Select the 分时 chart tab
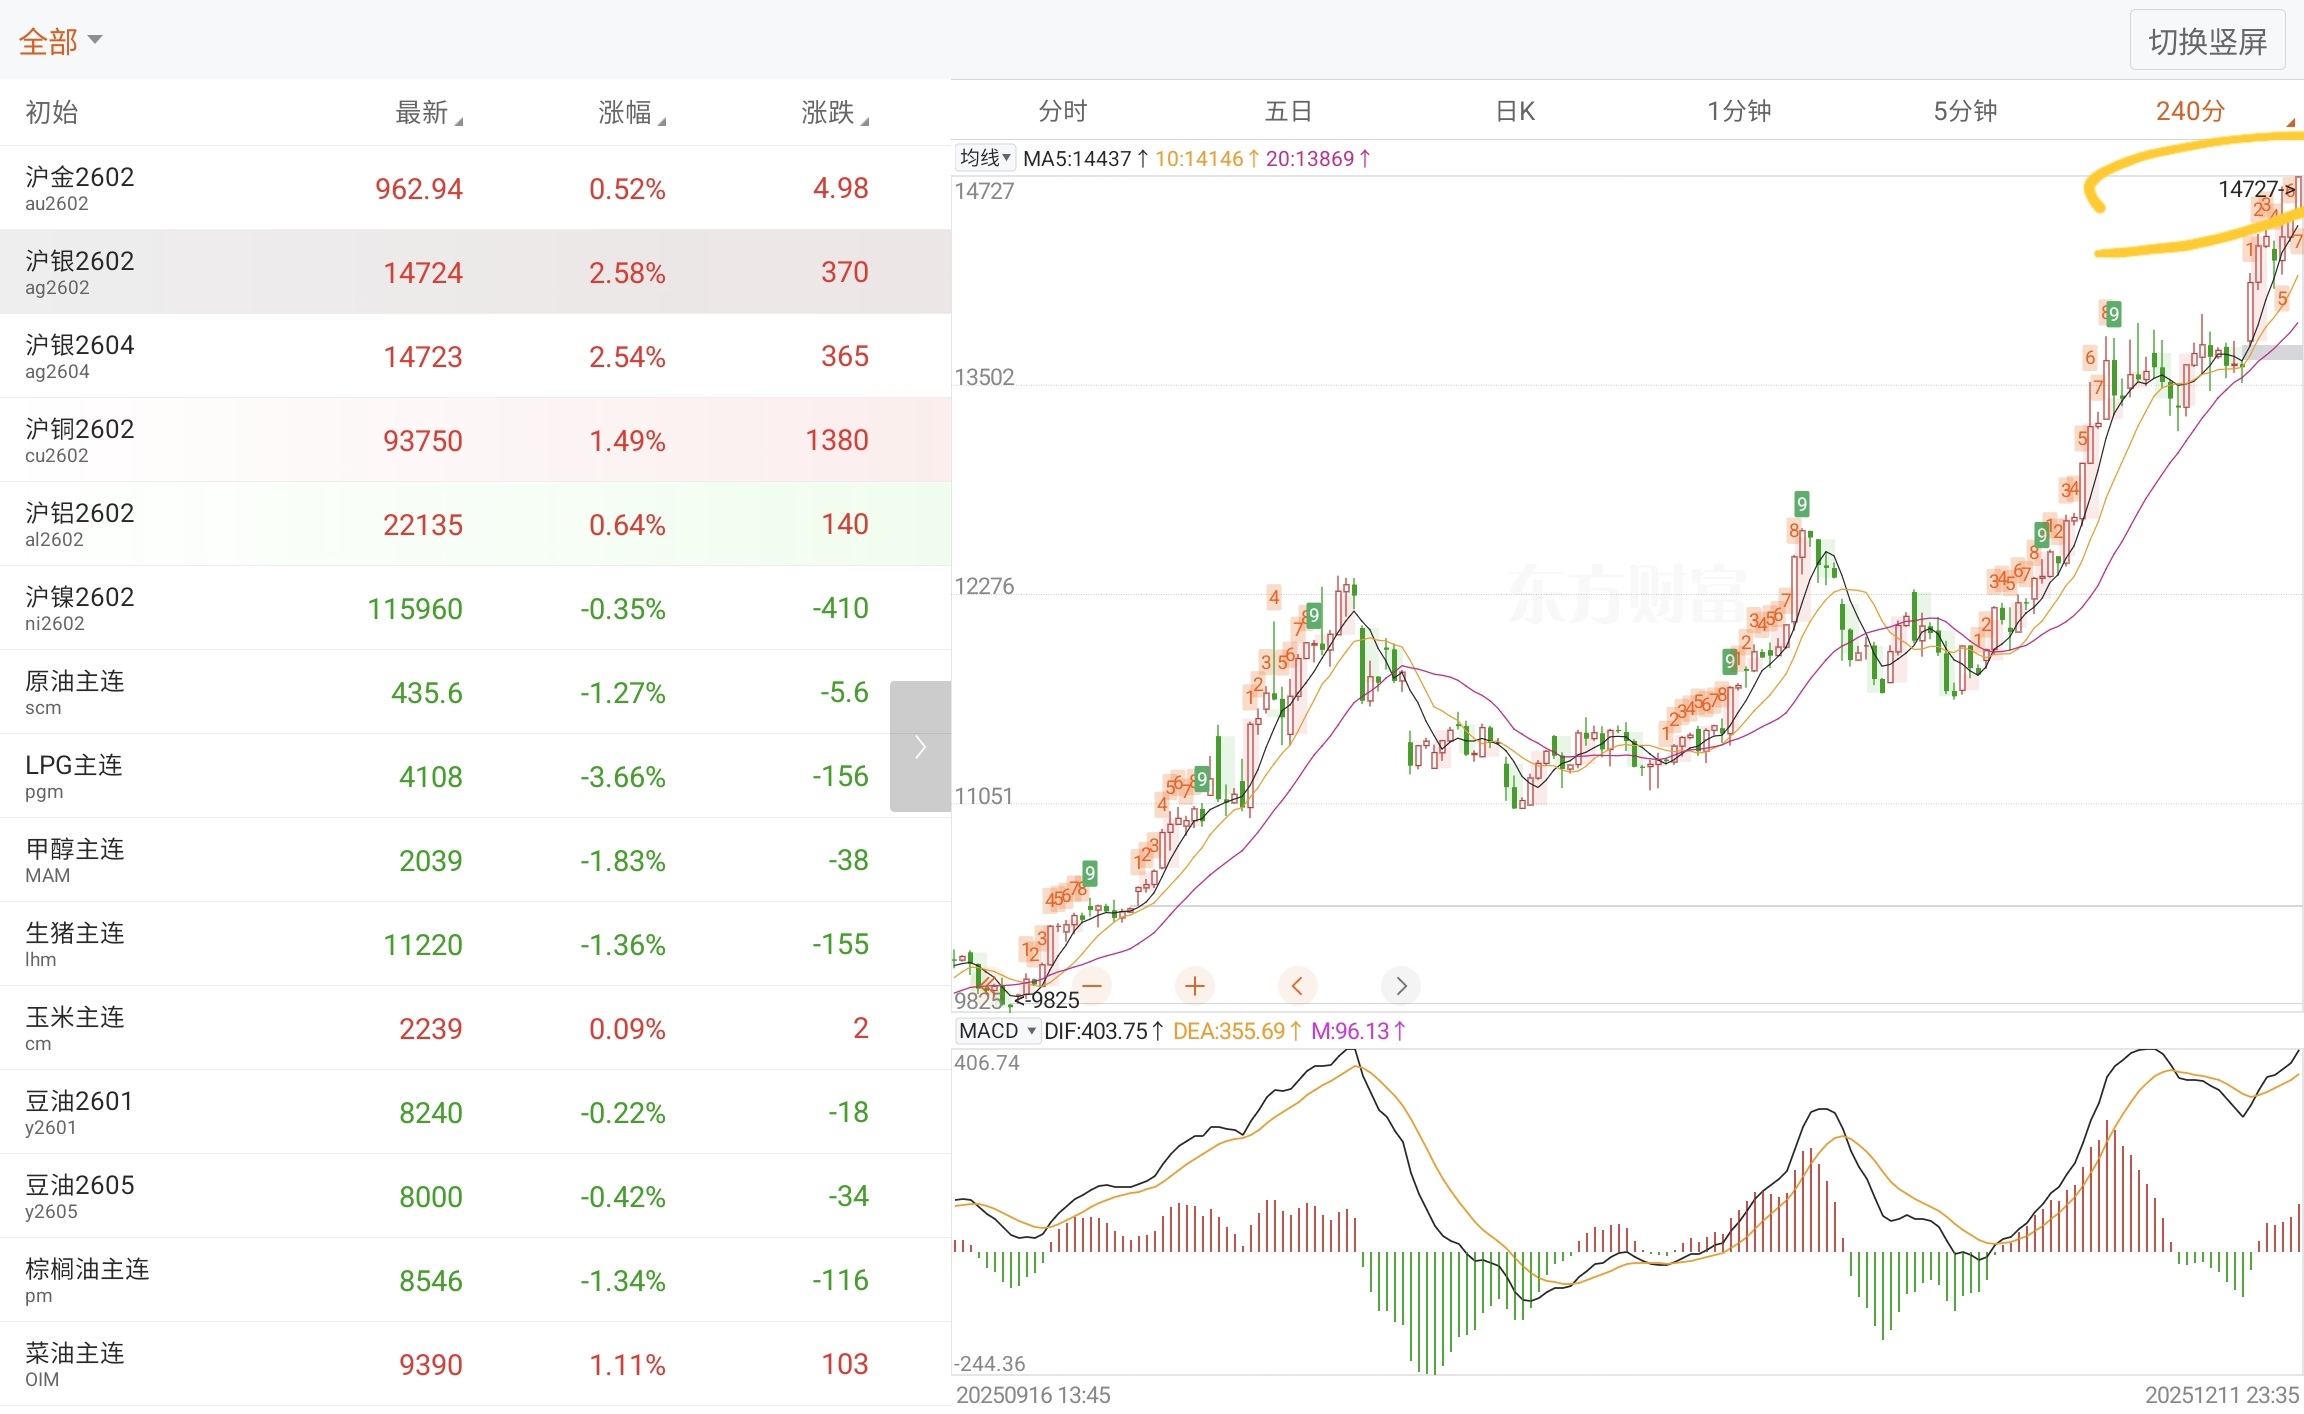The image size is (2304, 1414). coord(1062,111)
